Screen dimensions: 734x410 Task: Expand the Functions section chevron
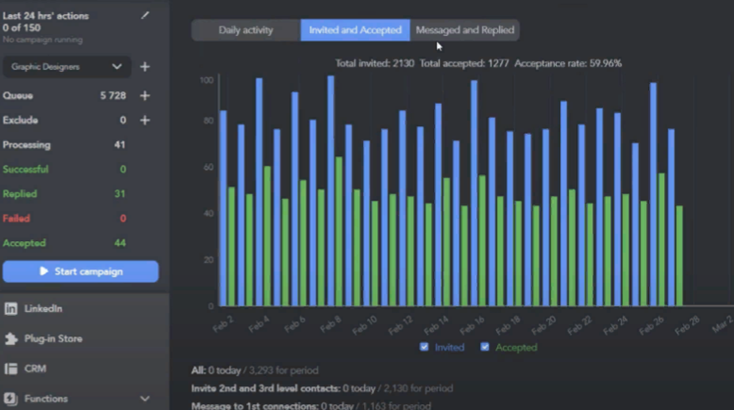point(145,399)
